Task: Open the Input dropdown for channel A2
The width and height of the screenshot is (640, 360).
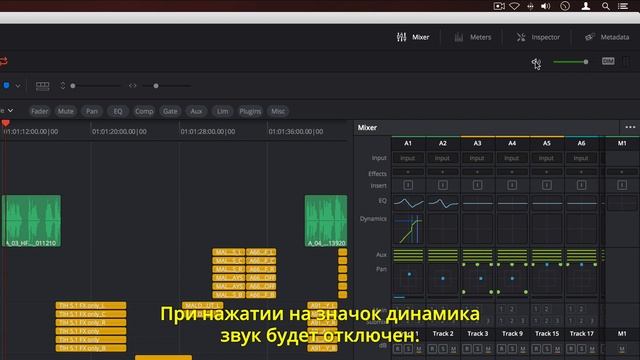Action: click(x=442, y=158)
